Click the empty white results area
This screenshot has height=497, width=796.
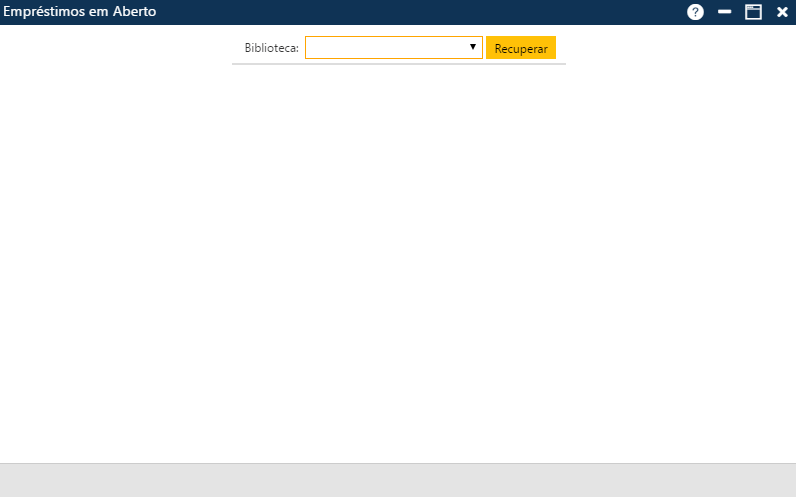click(x=398, y=260)
